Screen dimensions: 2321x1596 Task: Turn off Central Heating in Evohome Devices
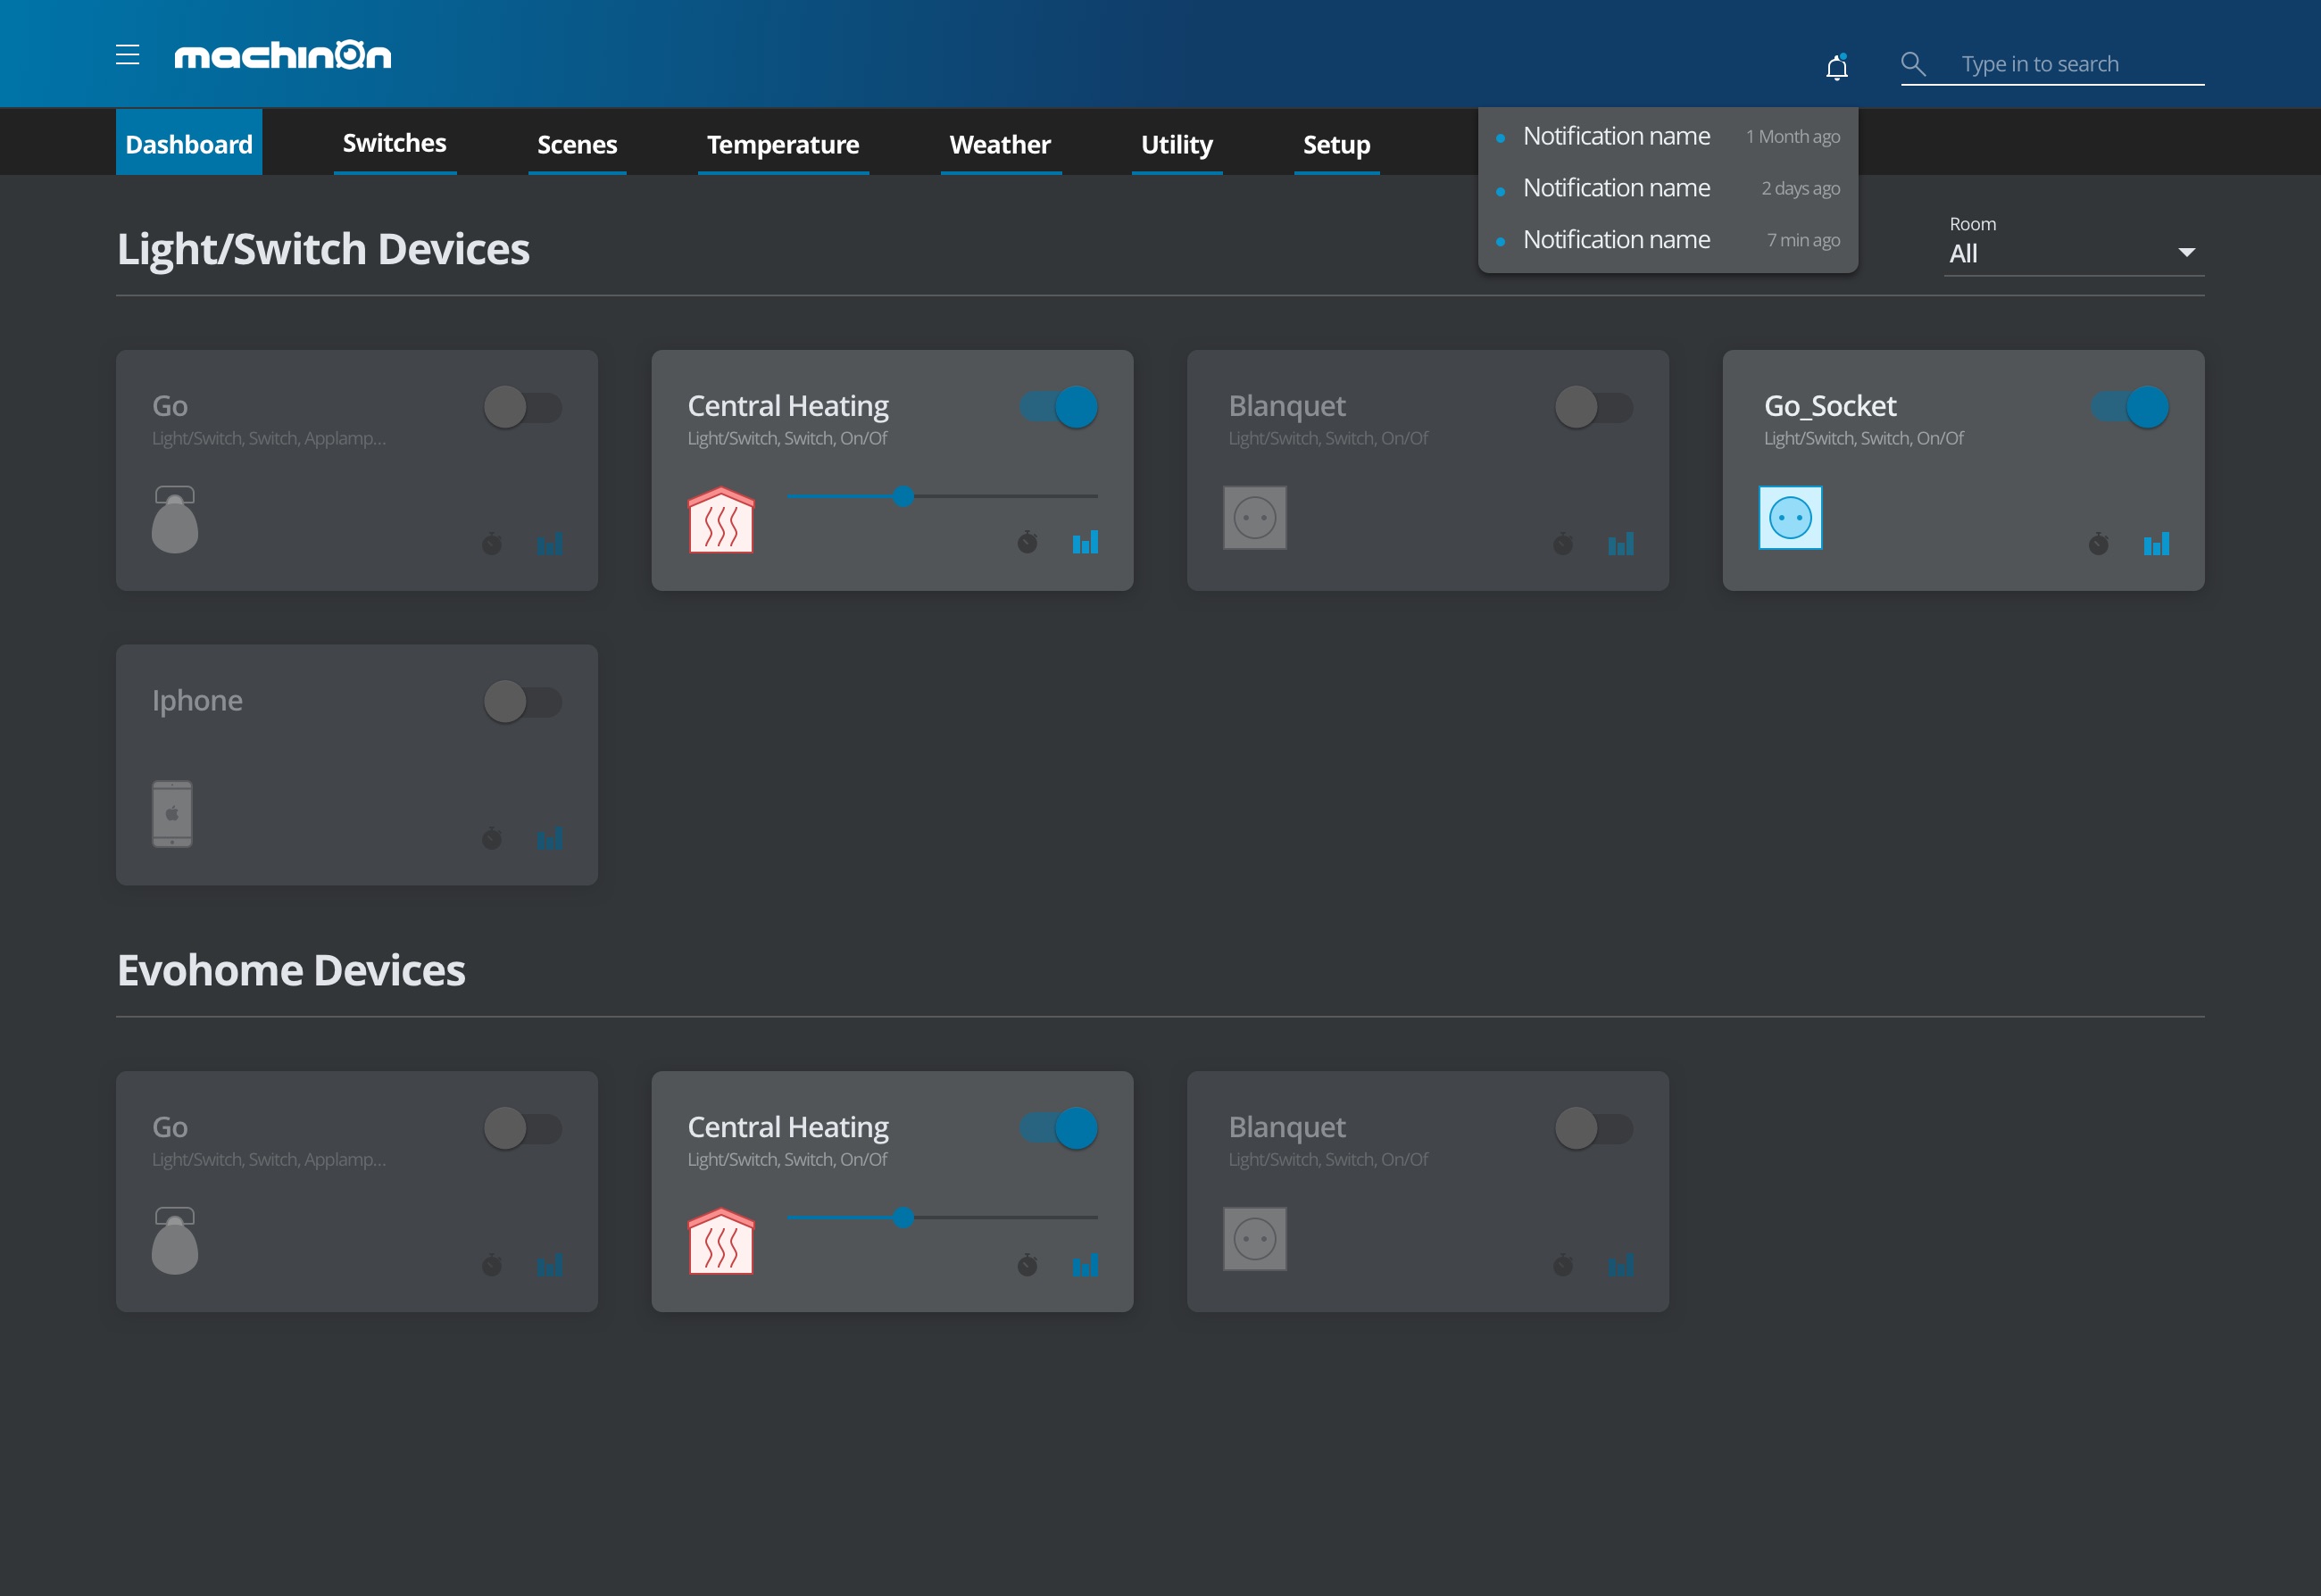click(1059, 1129)
